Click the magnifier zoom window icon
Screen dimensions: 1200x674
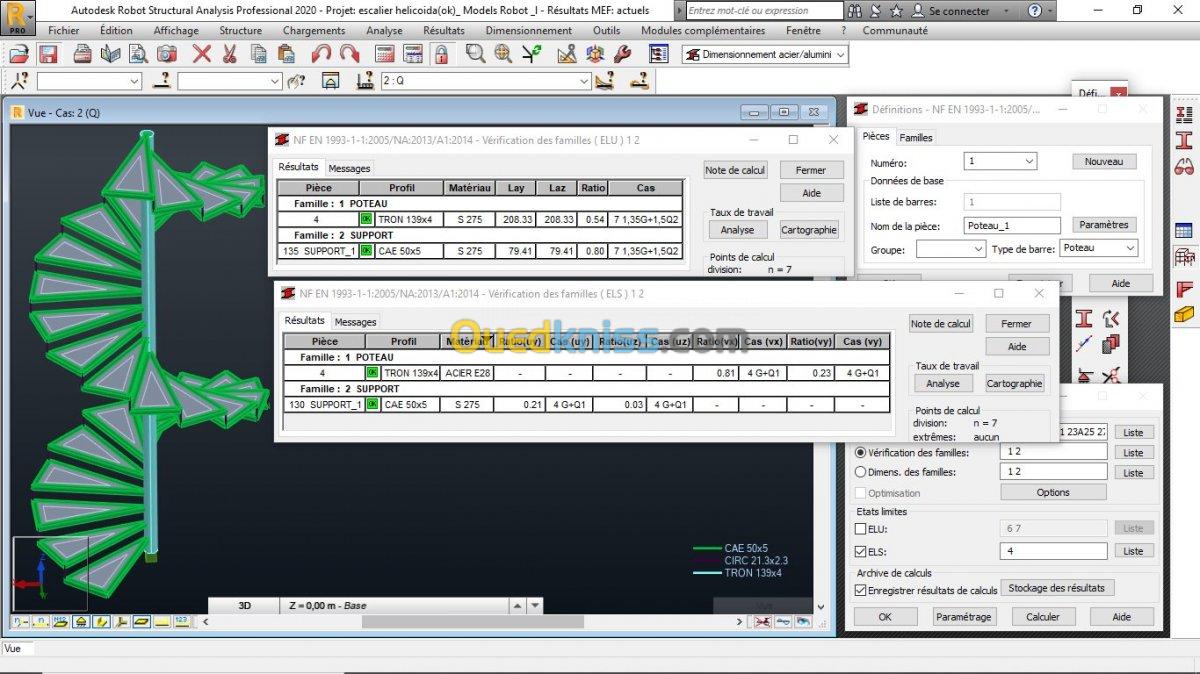(x=475, y=54)
